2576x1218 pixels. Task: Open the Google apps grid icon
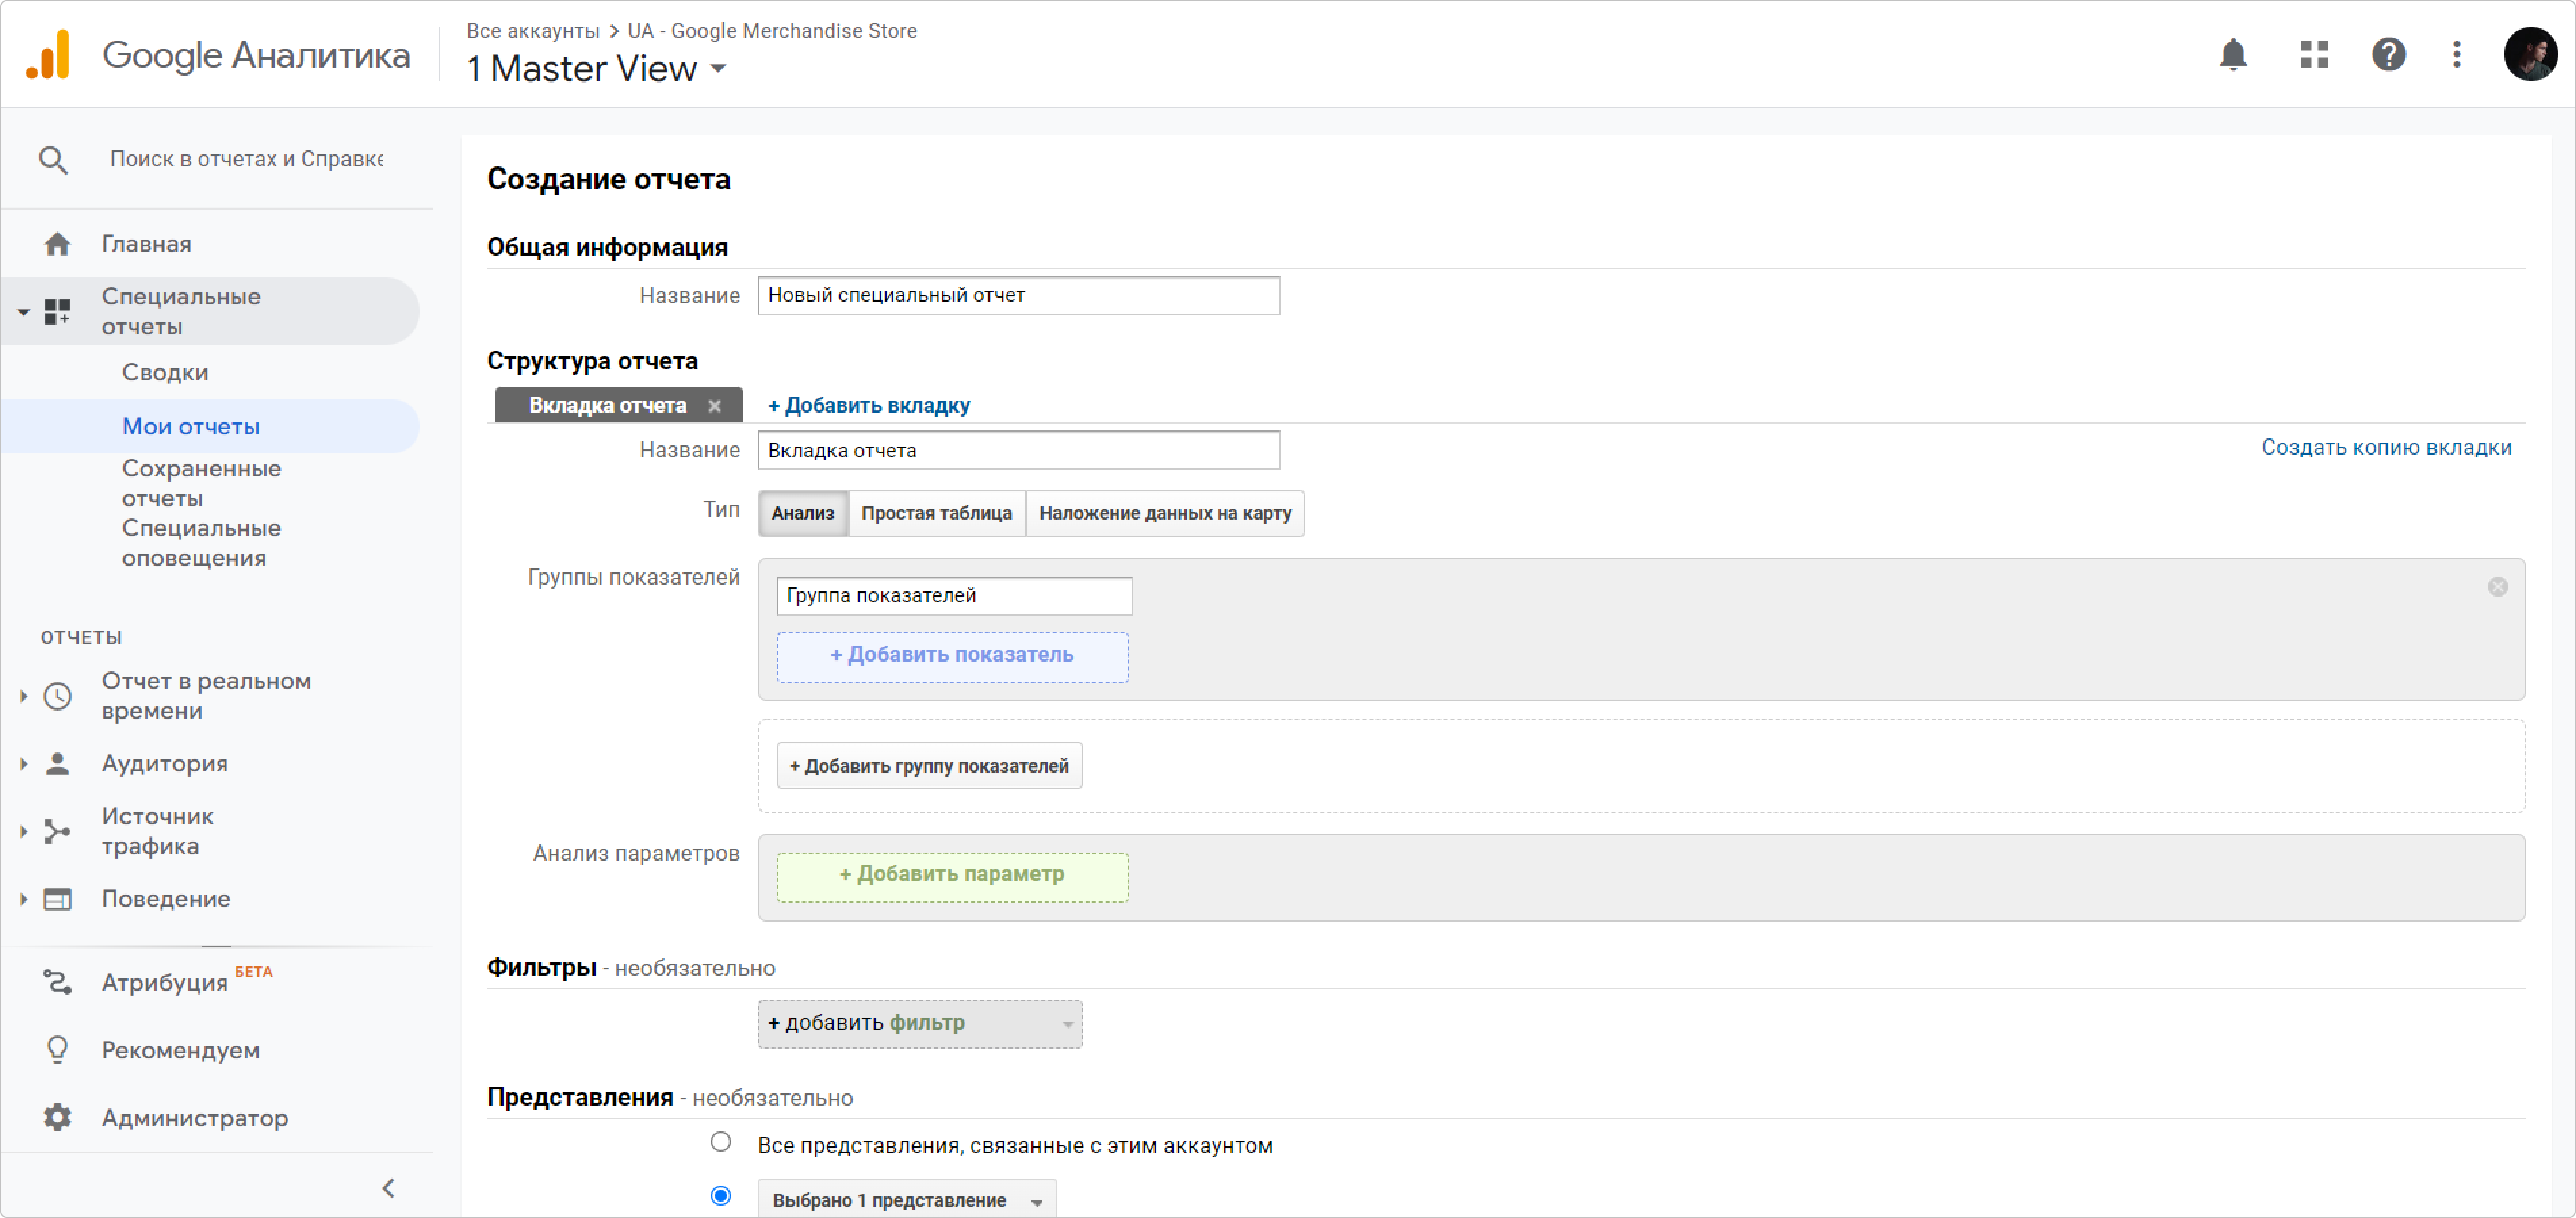pyautogui.click(x=2314, y=54)
